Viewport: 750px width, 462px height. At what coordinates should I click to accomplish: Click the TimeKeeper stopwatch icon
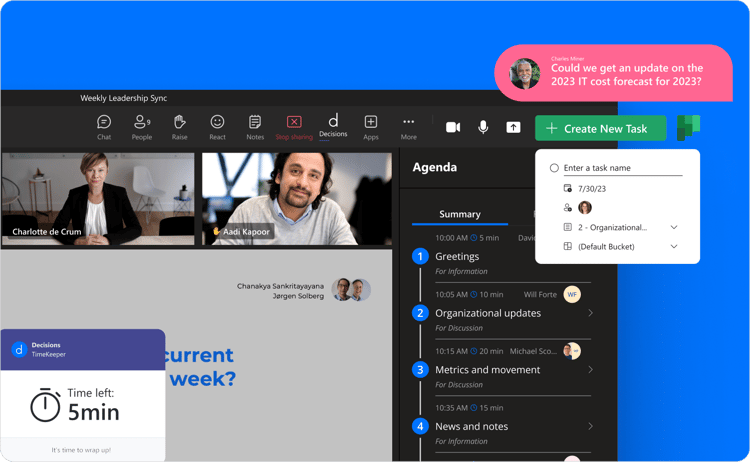(x=45, y=405)
